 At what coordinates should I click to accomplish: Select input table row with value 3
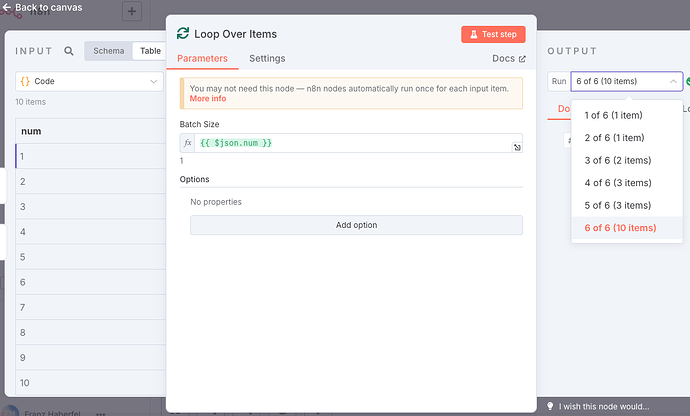click(x=90, y=206)
